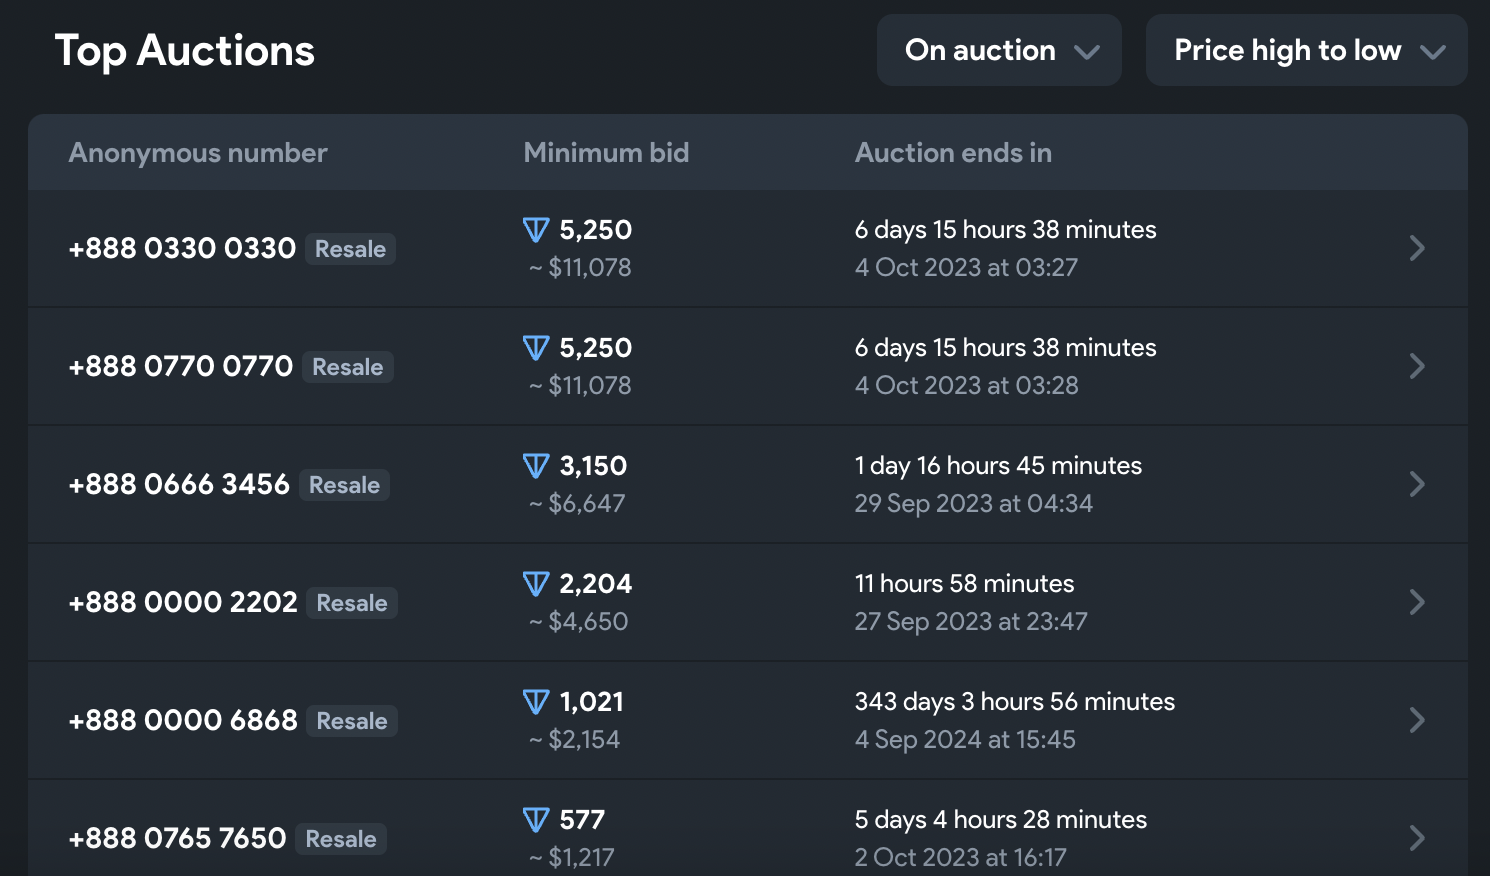Click the Resale tag for 0765 7650
Image resolution: width=1490 pixels, height=876 pixels.
pos(341,839)
